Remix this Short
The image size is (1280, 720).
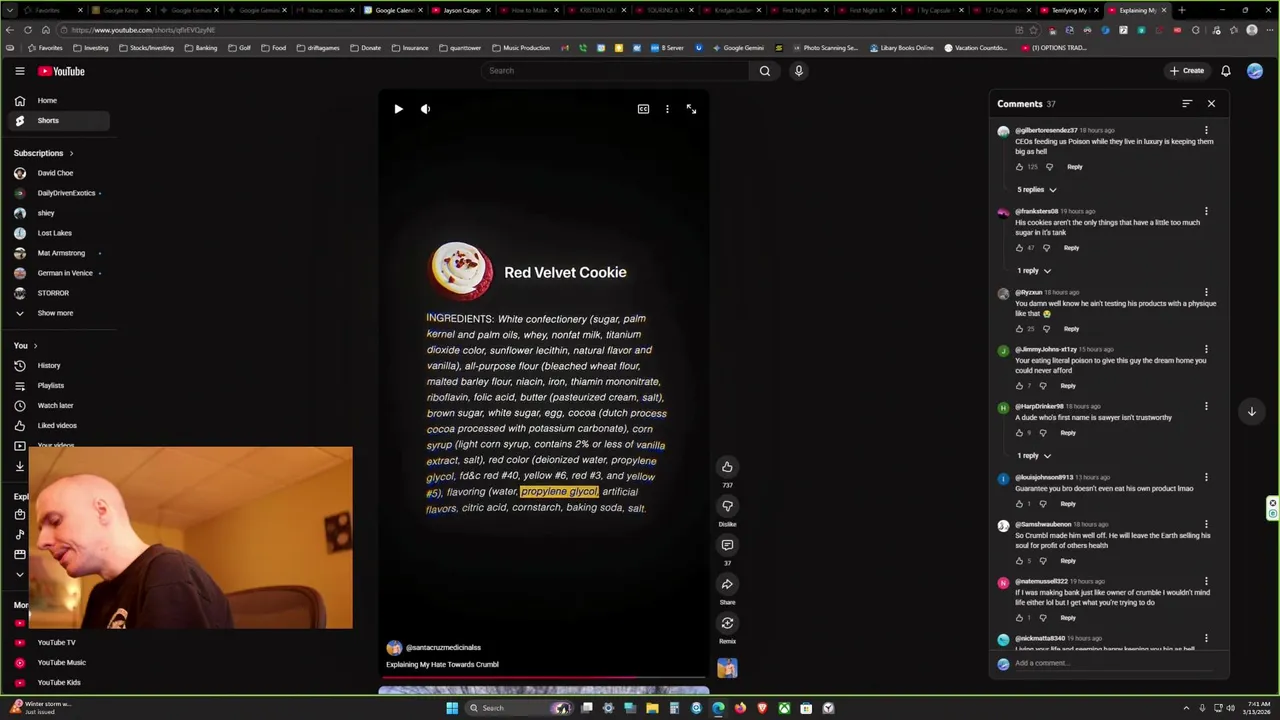(727, 623)
